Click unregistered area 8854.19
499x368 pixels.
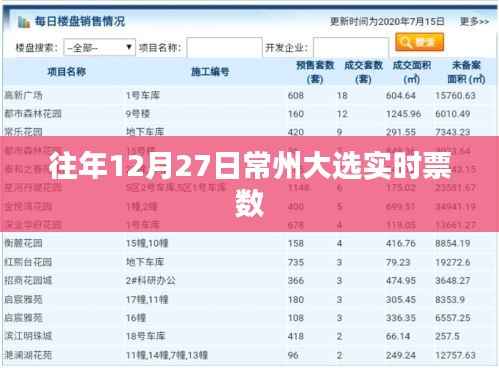(x=453, y=243)
